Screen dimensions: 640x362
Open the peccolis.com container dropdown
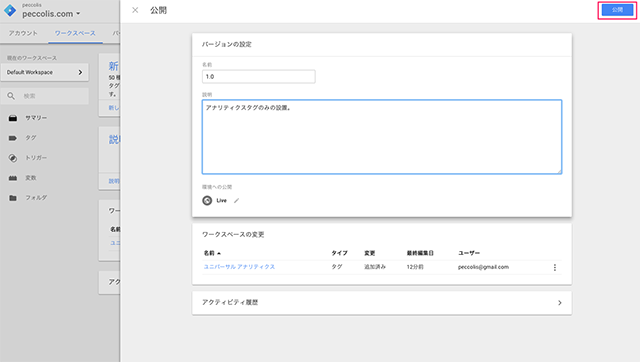coord(51,14)
